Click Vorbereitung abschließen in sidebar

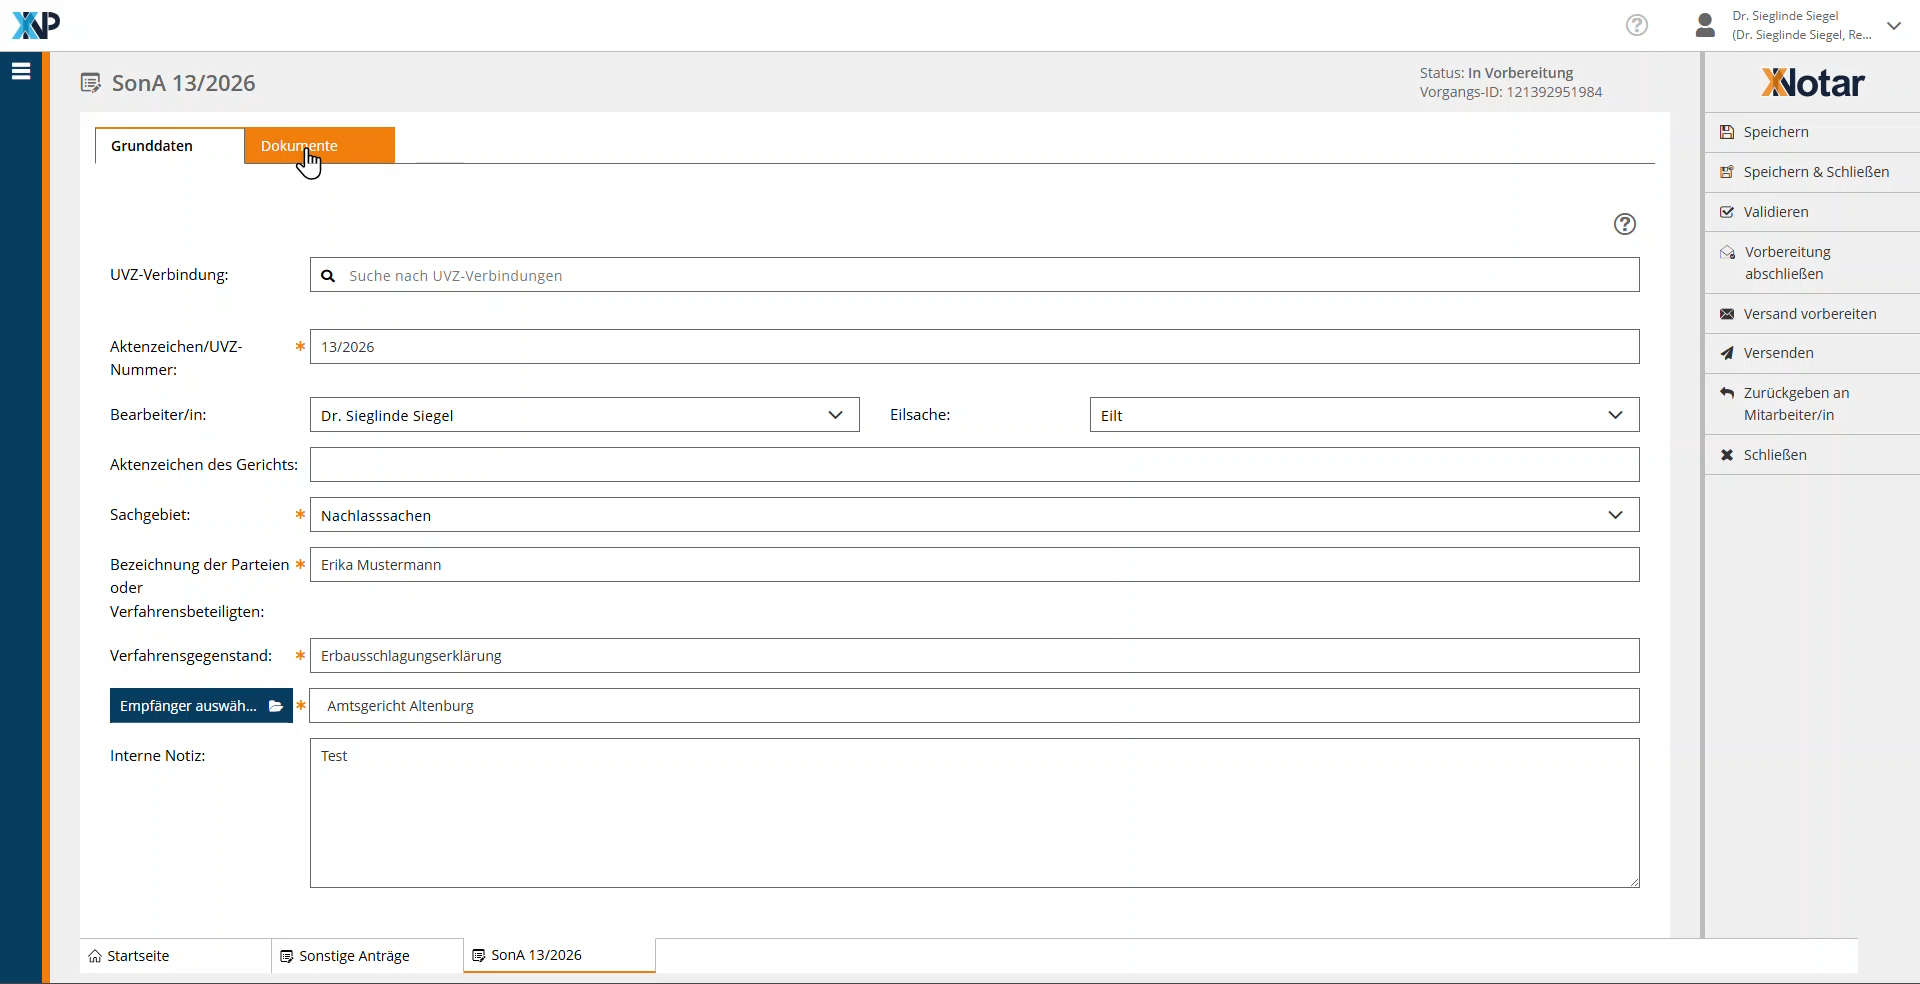[x=1787, y=263]
